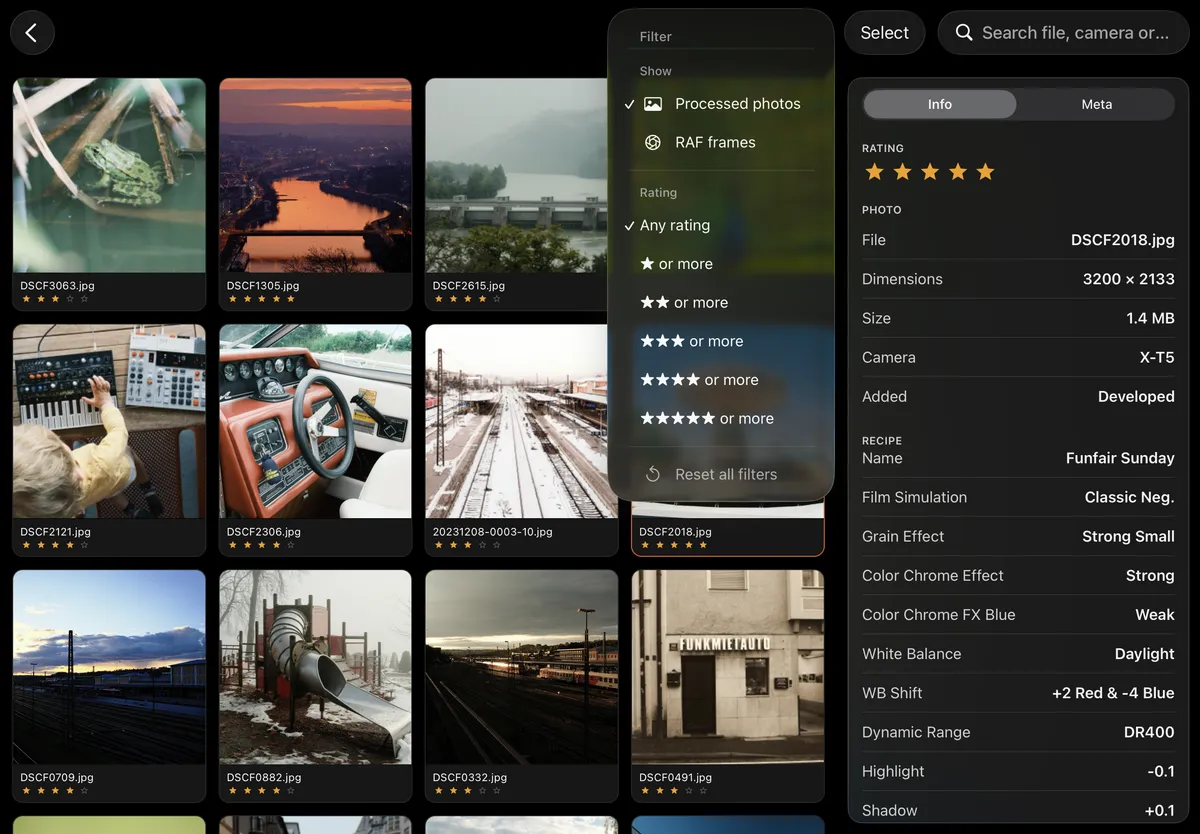The height and width of the screenshot is (834, 1200).
Task: Click the star rating under DSCF0332.jpg
Action: 467,791
